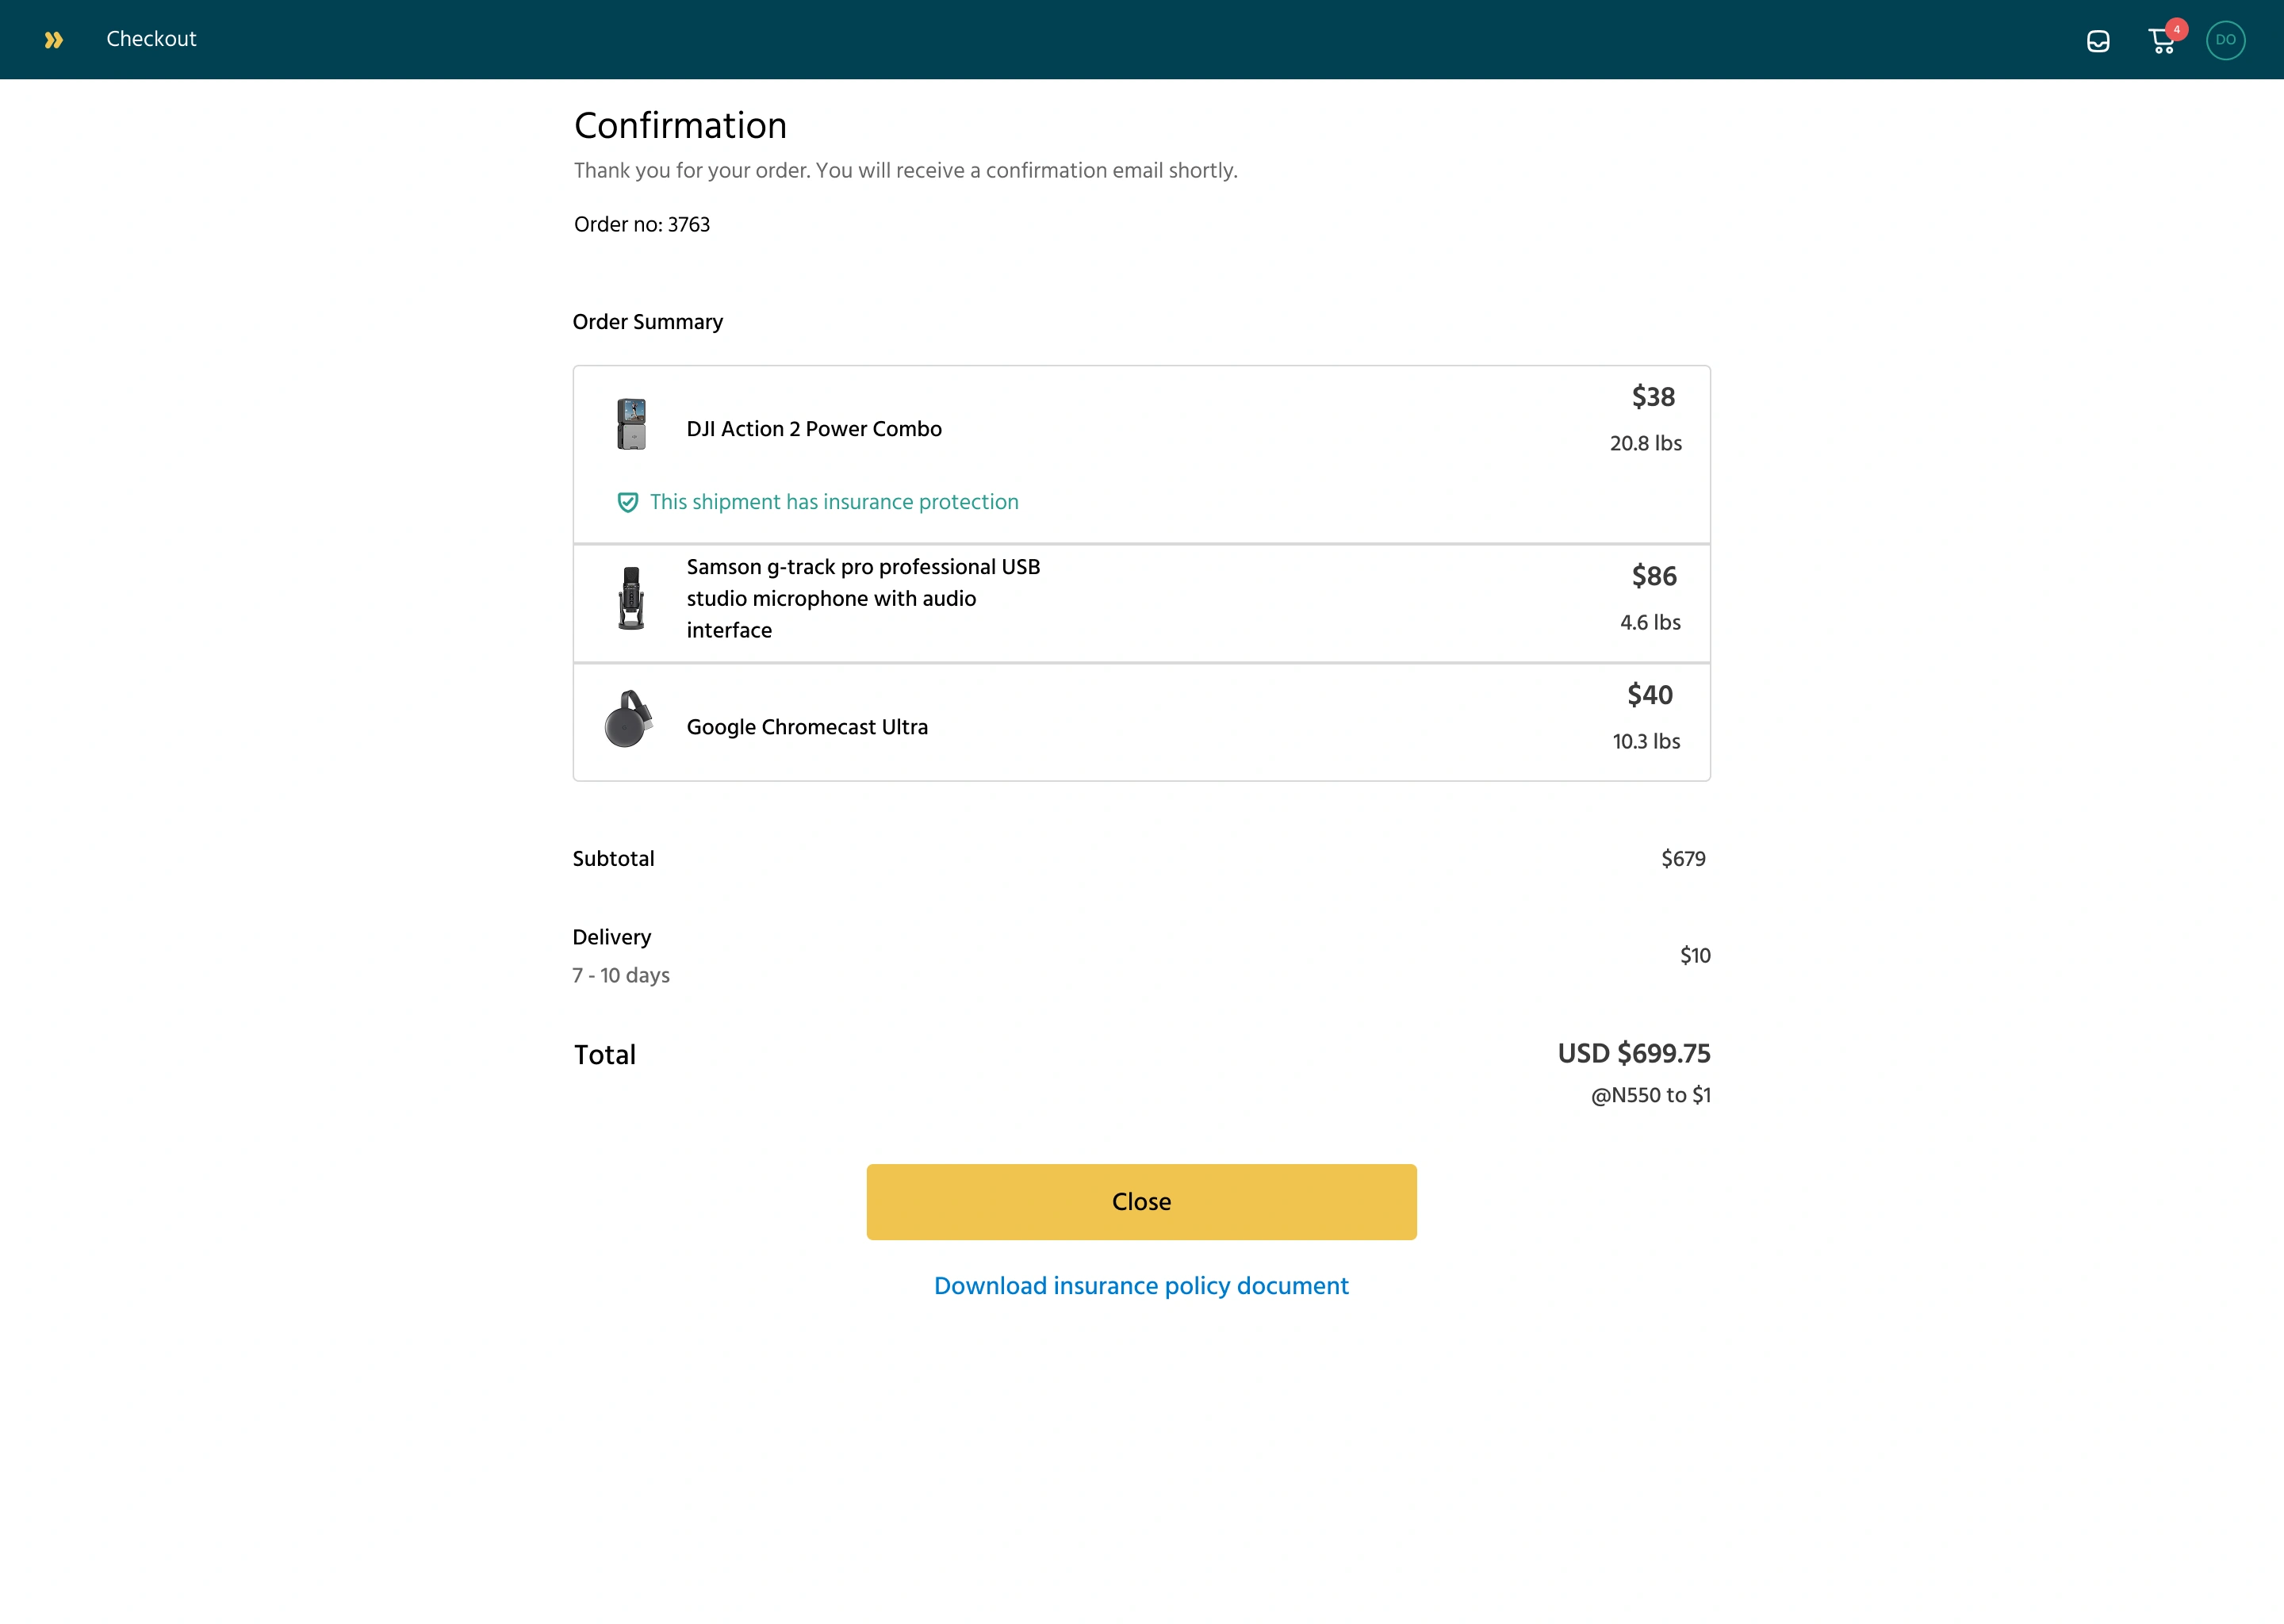Click the Google Chromecast Ultra item name
The image size is (2284, 1624).
(807, 727)
